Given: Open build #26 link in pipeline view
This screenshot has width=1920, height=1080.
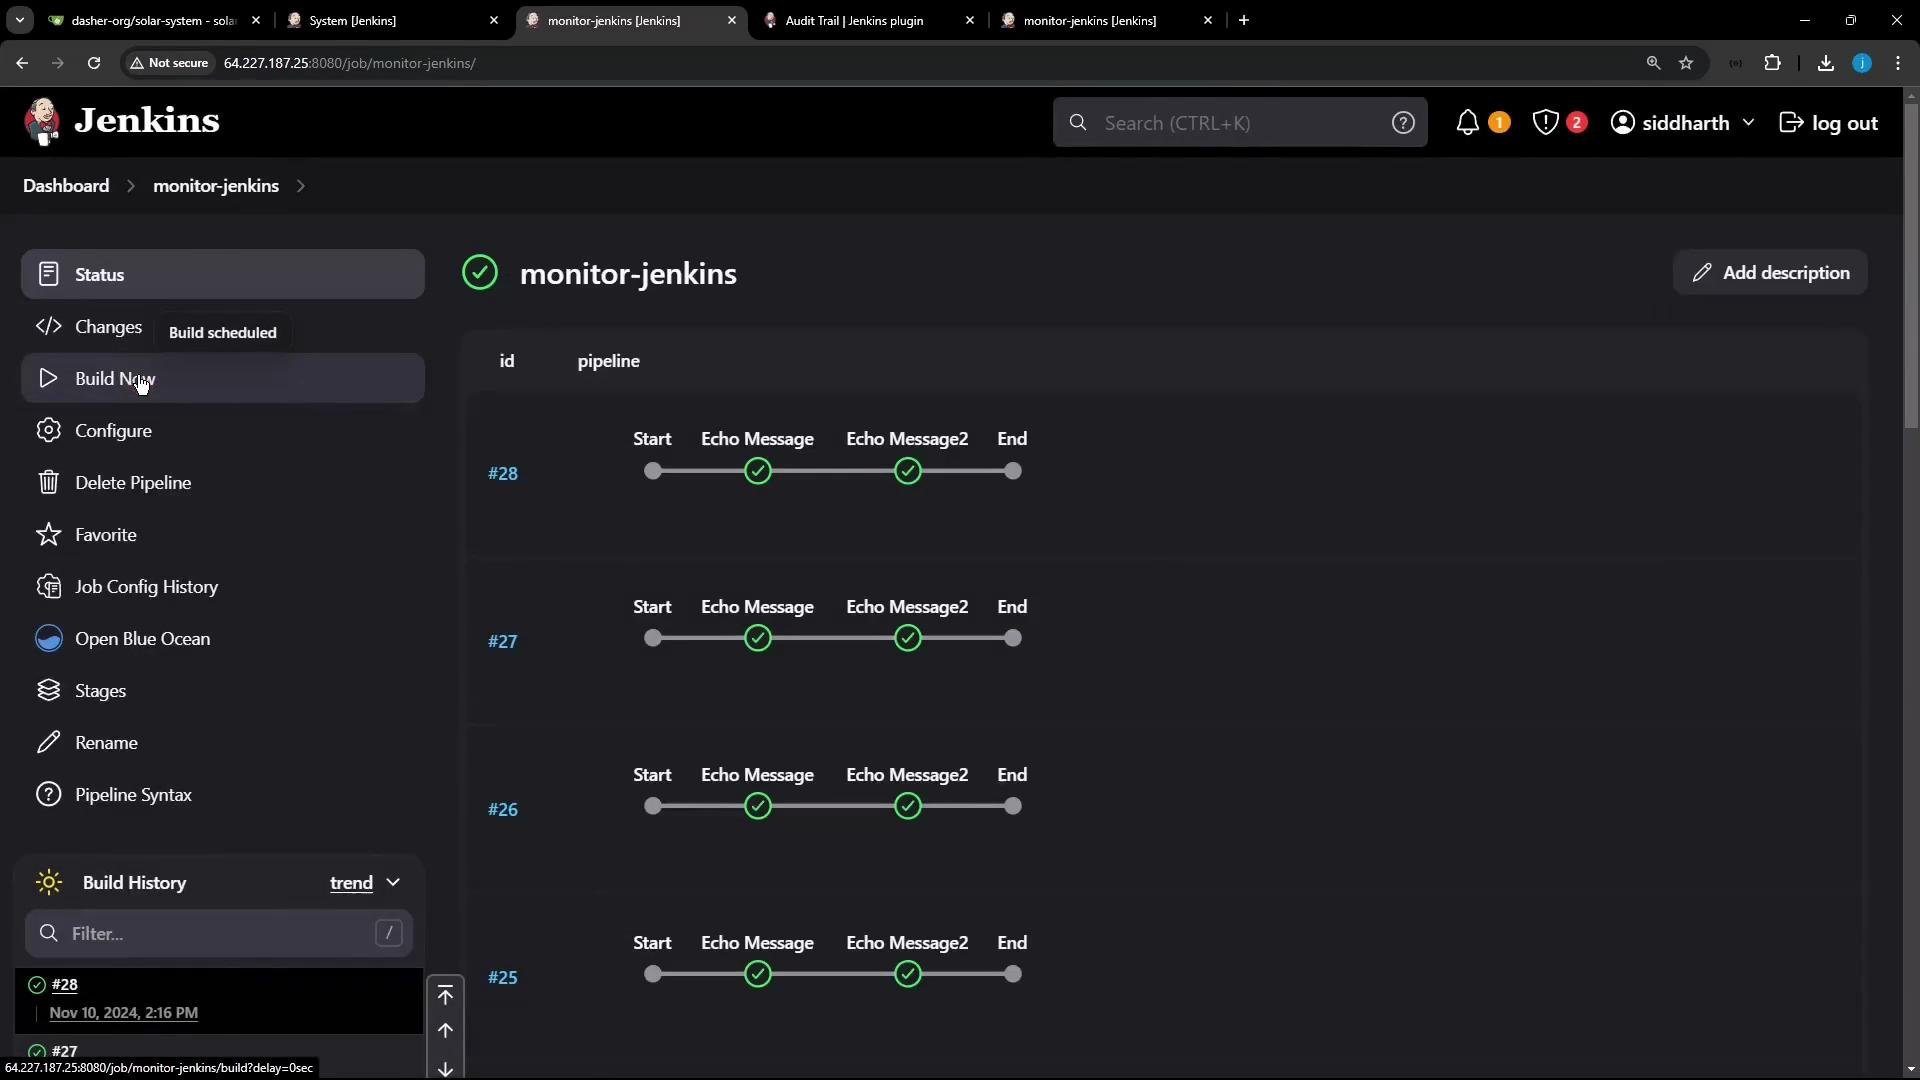Looking at the screenshot, I should pos(503,809).
